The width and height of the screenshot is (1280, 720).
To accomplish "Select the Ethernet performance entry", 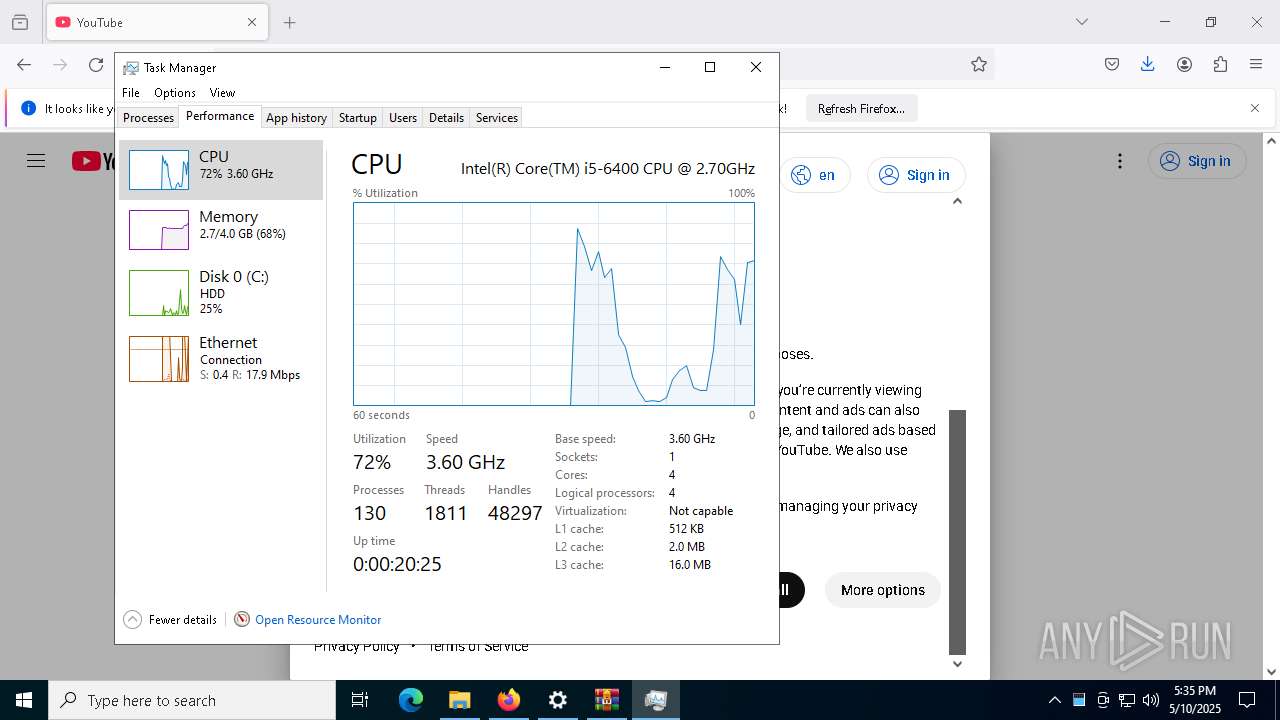I will [221, 358].
